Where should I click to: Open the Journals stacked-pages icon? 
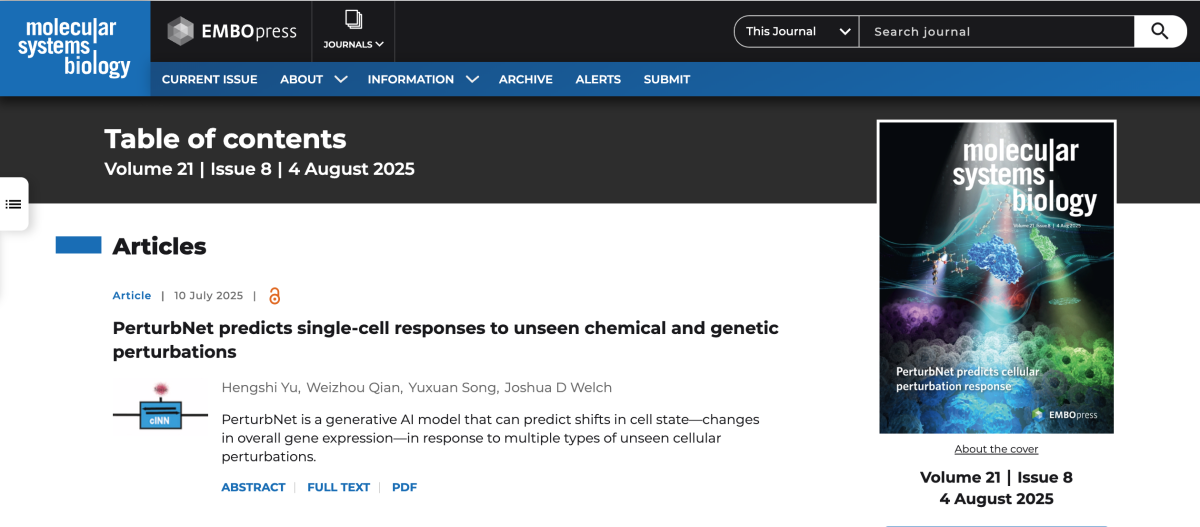point(353,19)
